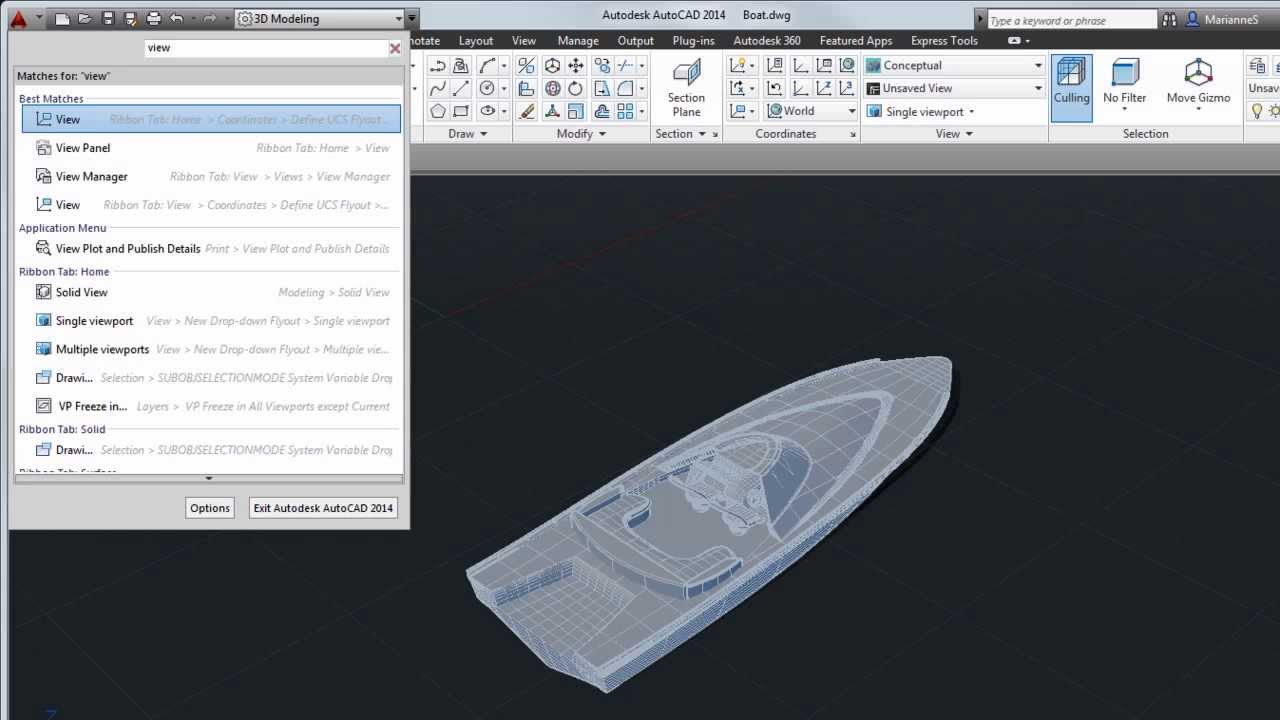This screenshot has height=720, width=1280.
Task: Click the binoculars search icon
Action: click(x=1170, y=19)
